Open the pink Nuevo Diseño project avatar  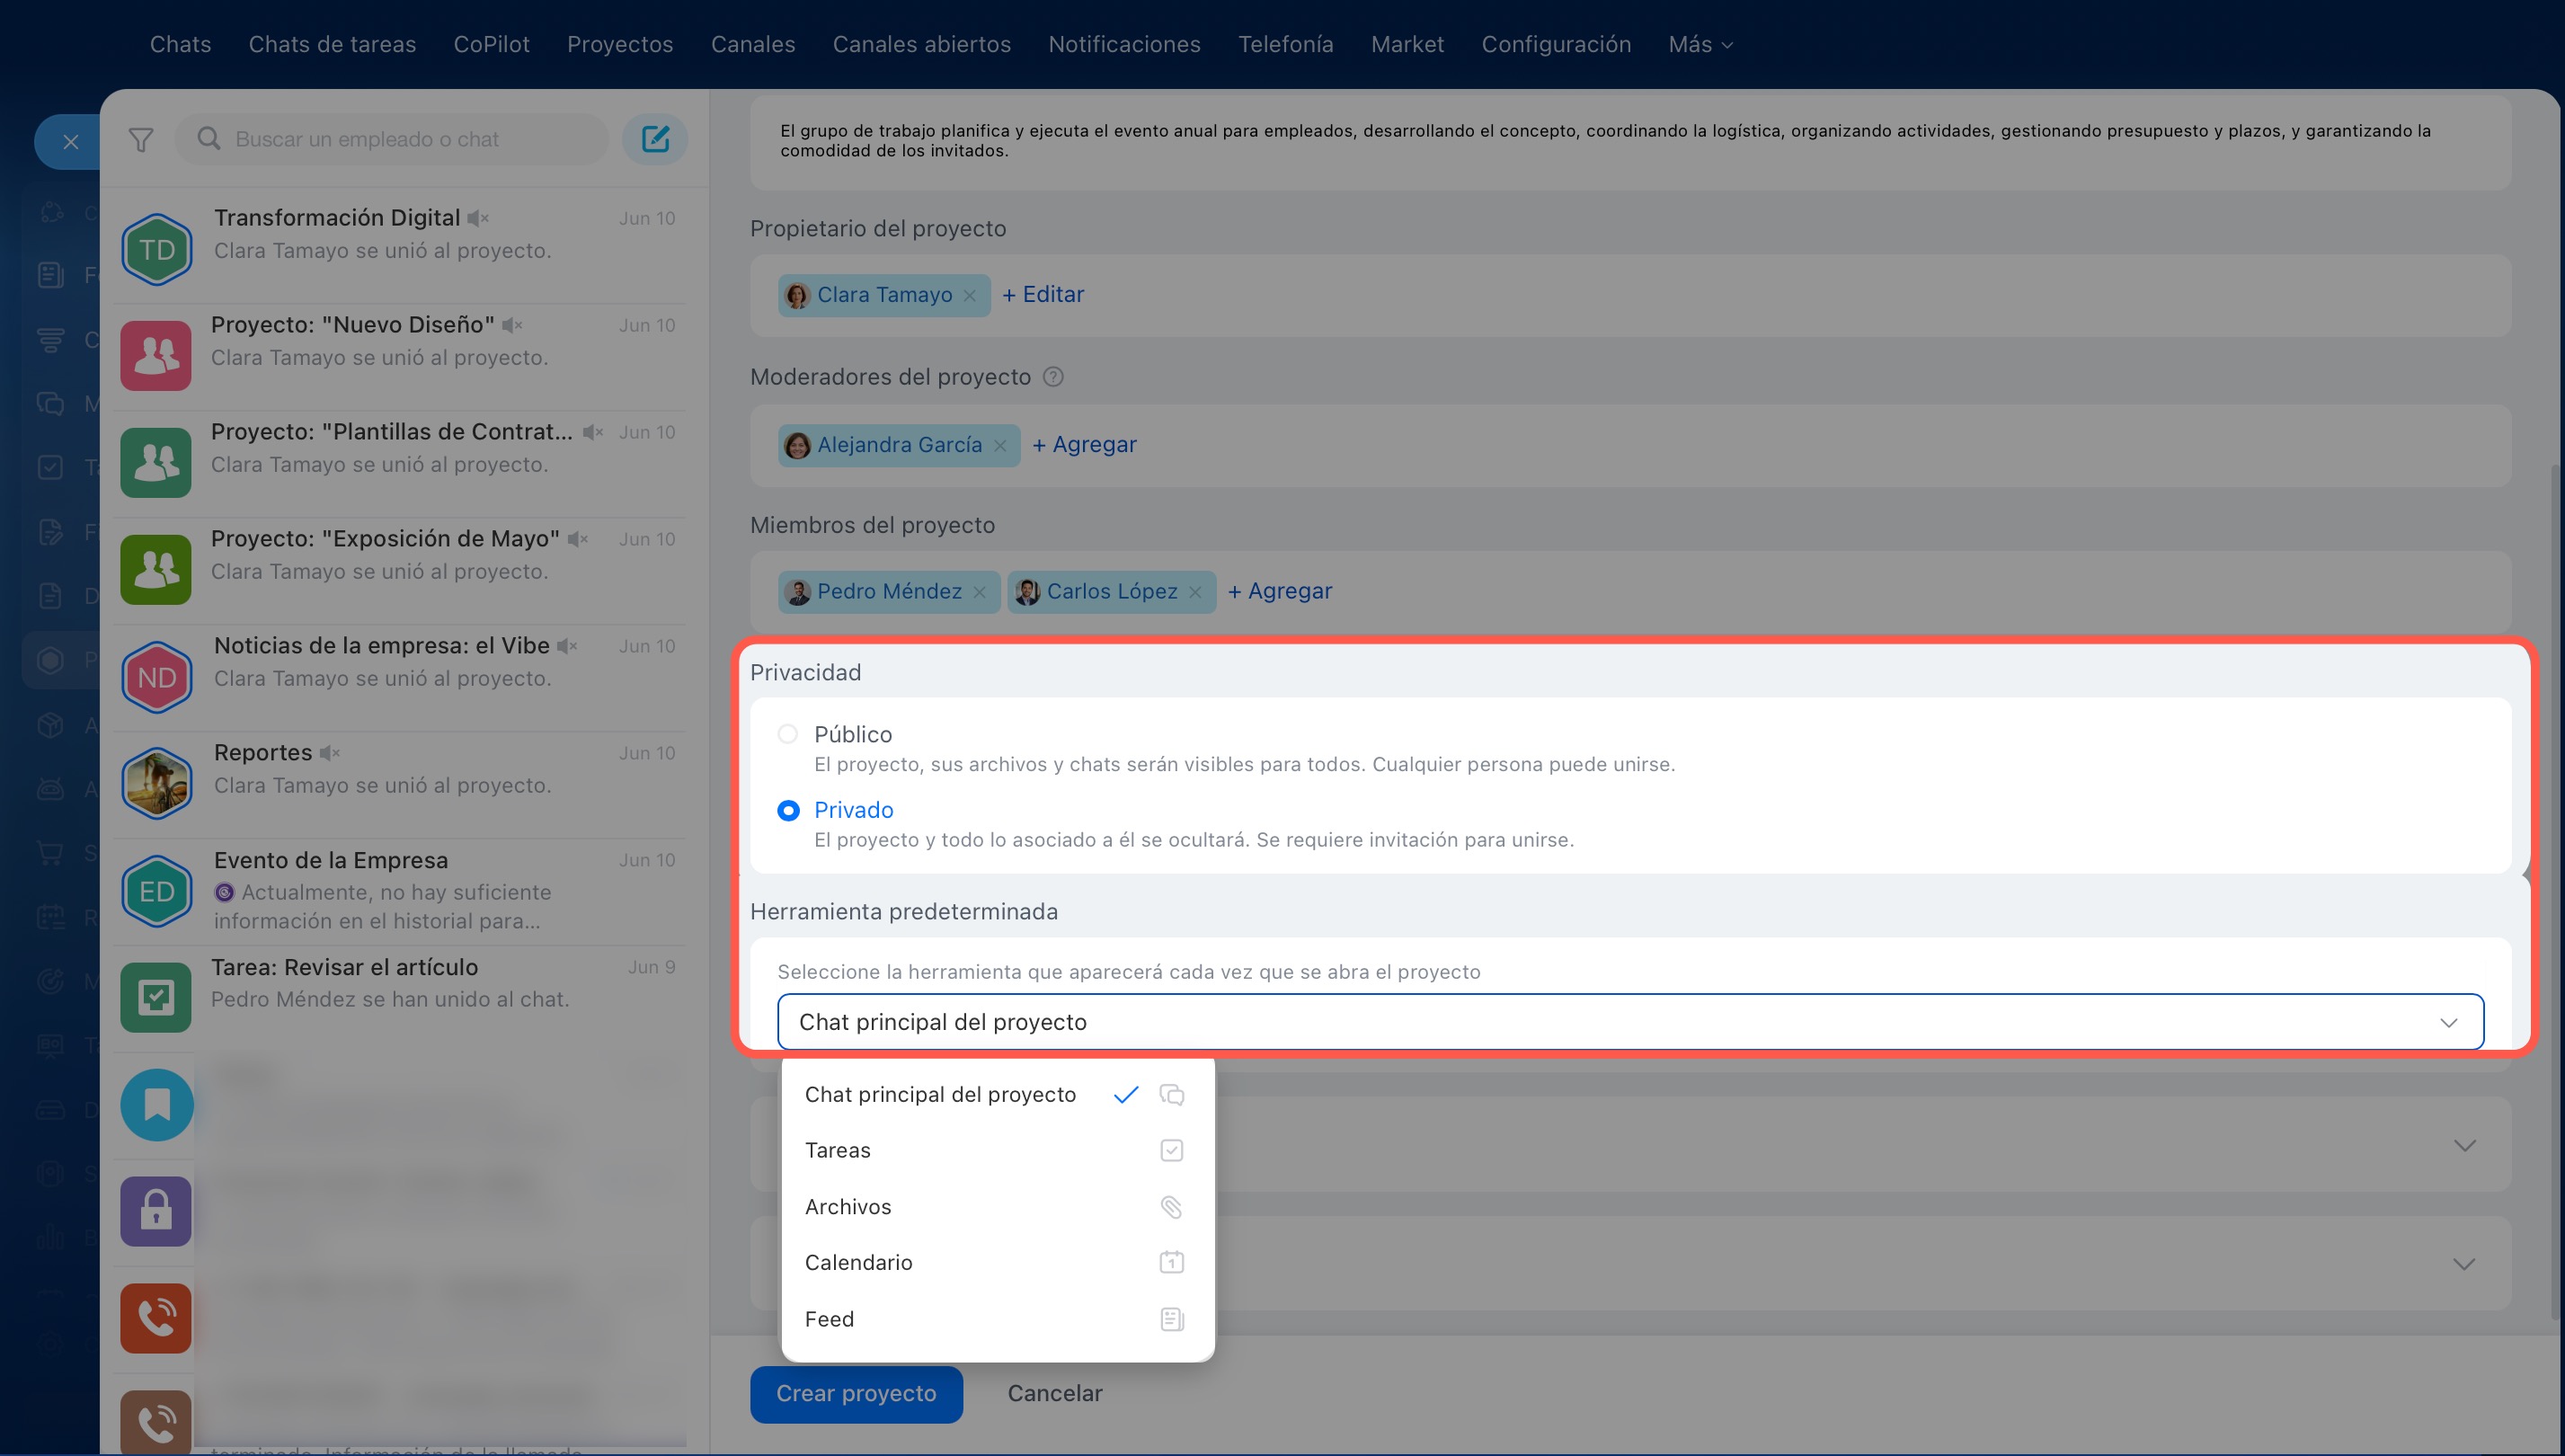click(156, 355)
